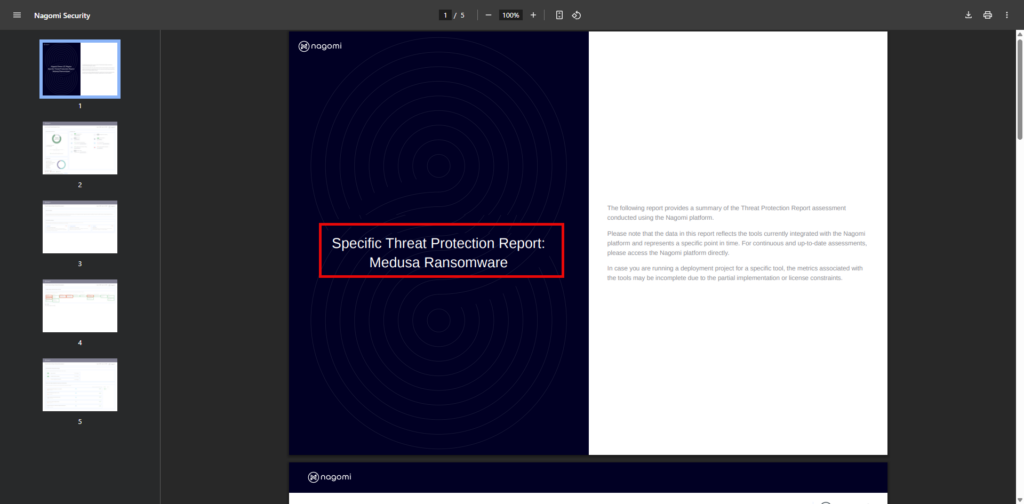The height and width of the screenshot is (504, 1024).
Task: Print the document
Action: coord(987,15)
